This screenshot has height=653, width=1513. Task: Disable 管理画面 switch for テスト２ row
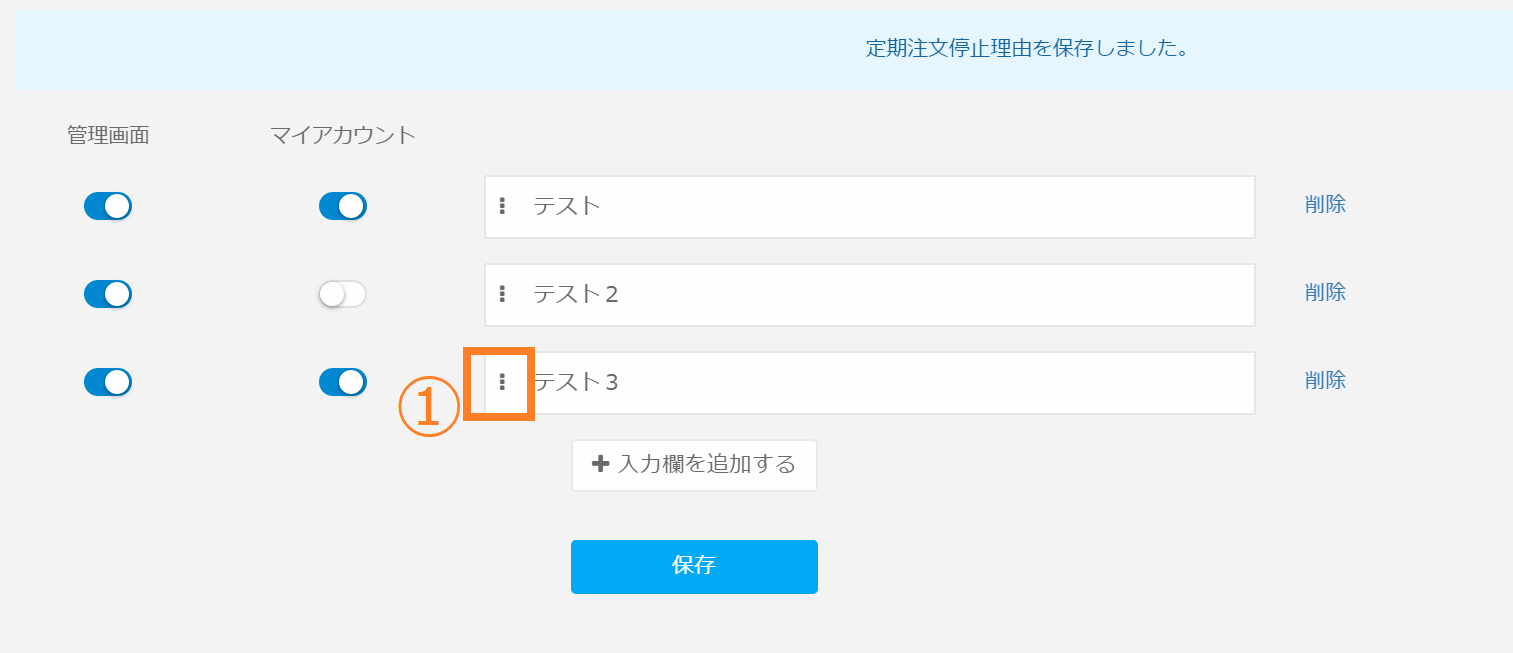[x=108, y=294]
